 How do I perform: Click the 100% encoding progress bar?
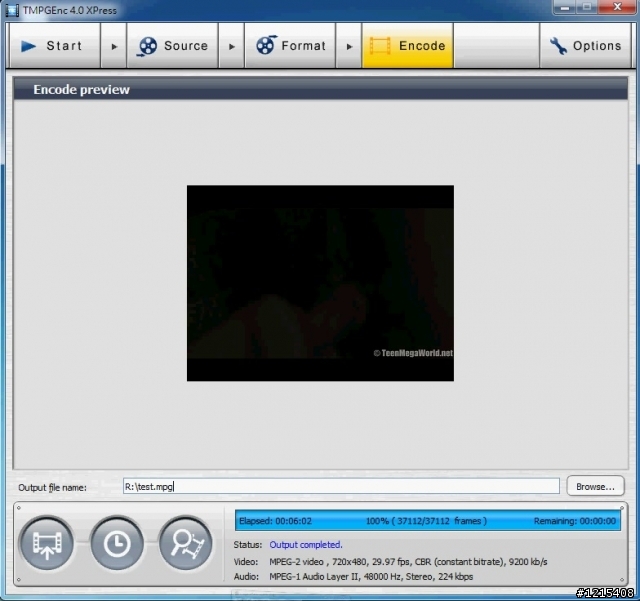pyautogui.click(x=427, y=521)
